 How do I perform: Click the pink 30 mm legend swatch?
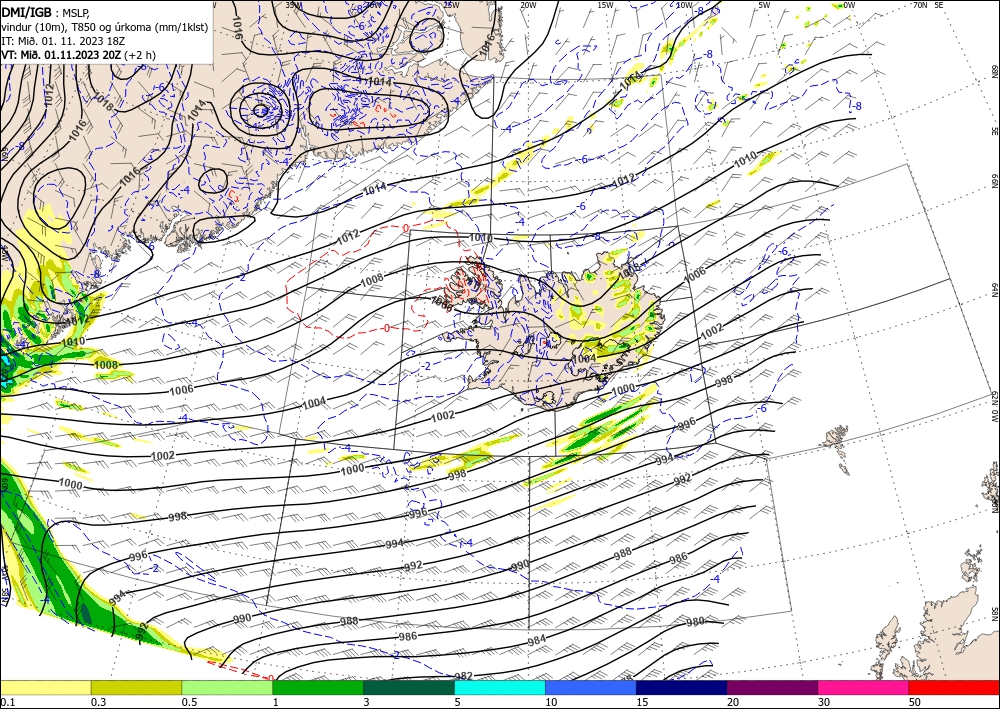[x=864, y=687]
